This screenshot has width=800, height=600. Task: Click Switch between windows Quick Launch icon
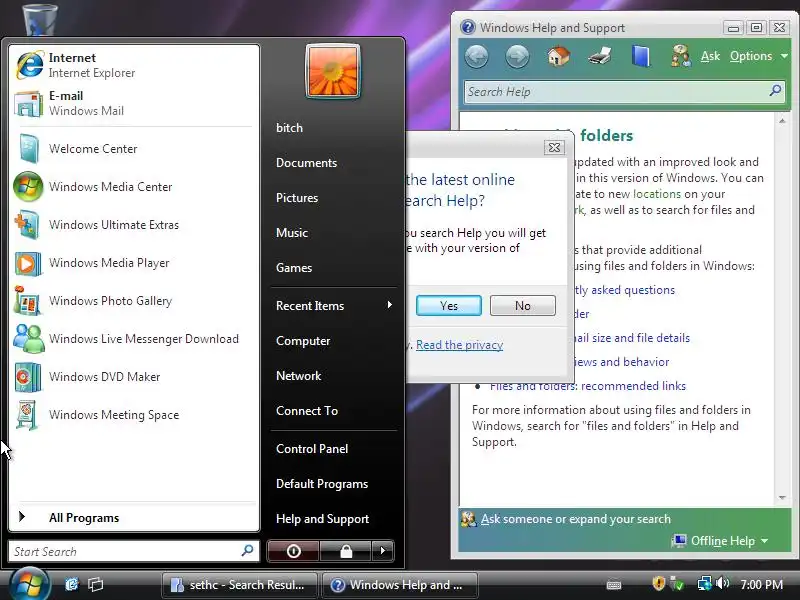point(95,584)
